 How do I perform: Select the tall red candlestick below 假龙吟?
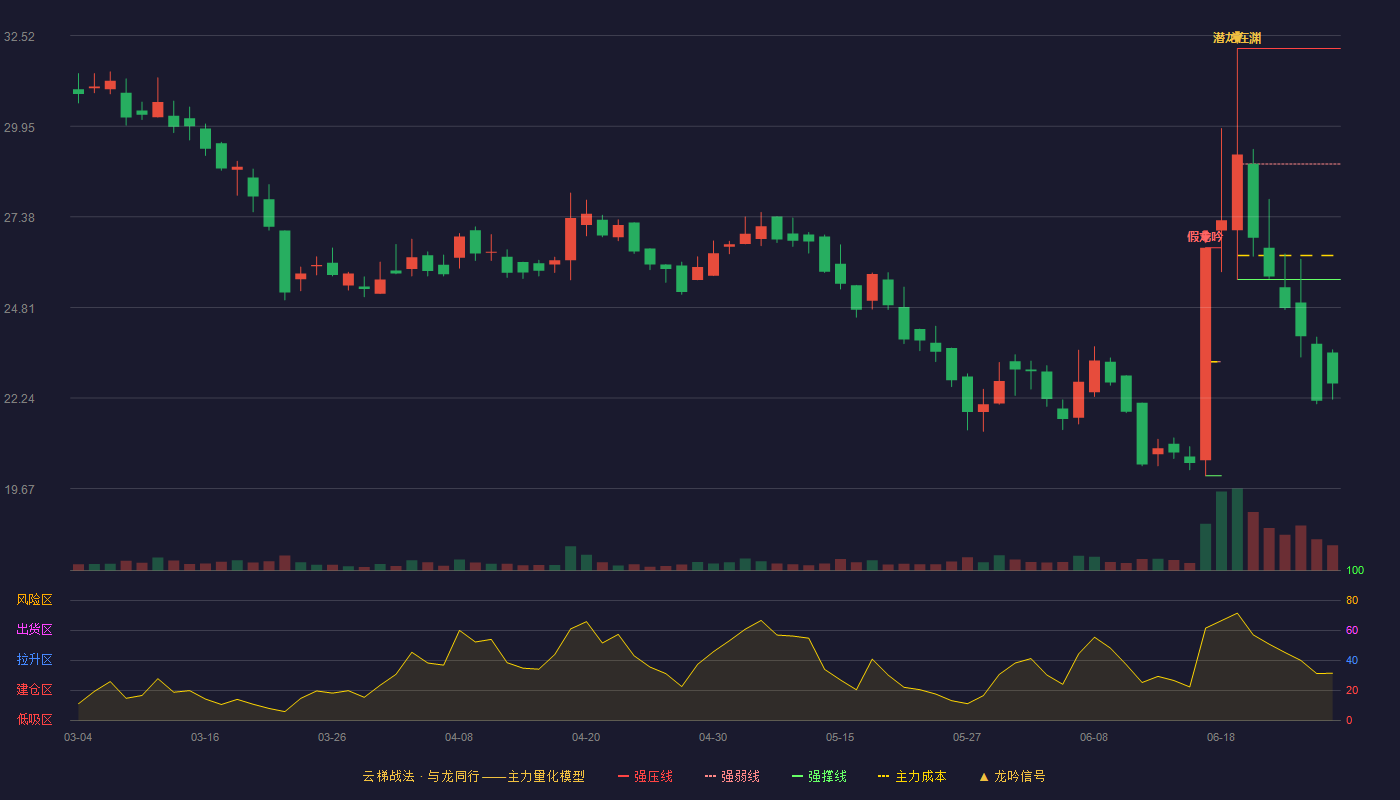[1205, 354]
